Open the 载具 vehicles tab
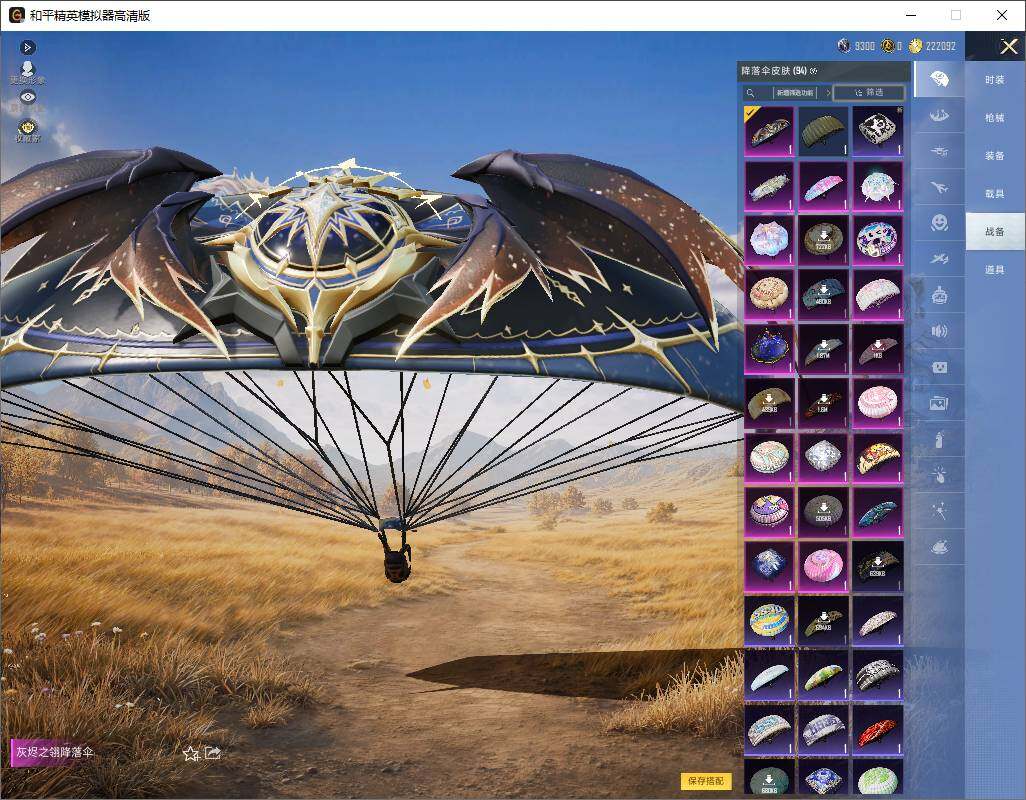 click(x=995, y=194)
